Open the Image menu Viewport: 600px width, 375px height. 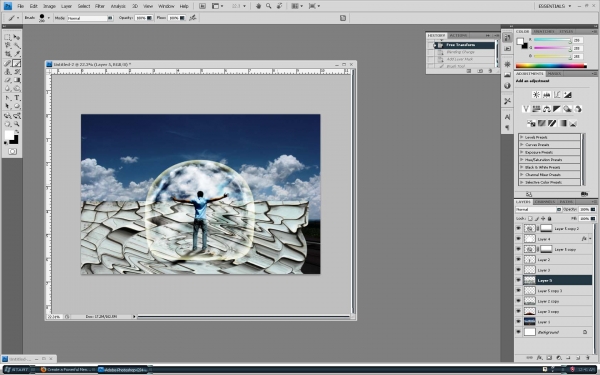pos(49,6)
